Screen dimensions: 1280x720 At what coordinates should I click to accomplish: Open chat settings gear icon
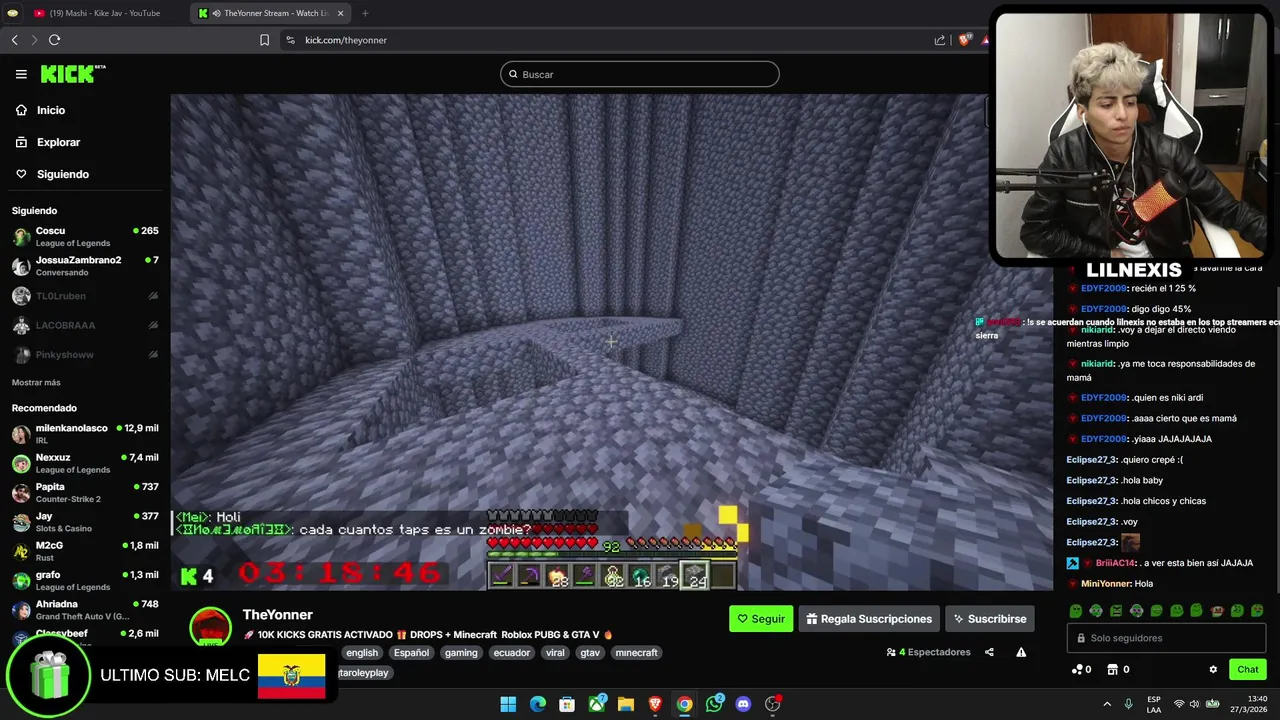coord(1213,670)
